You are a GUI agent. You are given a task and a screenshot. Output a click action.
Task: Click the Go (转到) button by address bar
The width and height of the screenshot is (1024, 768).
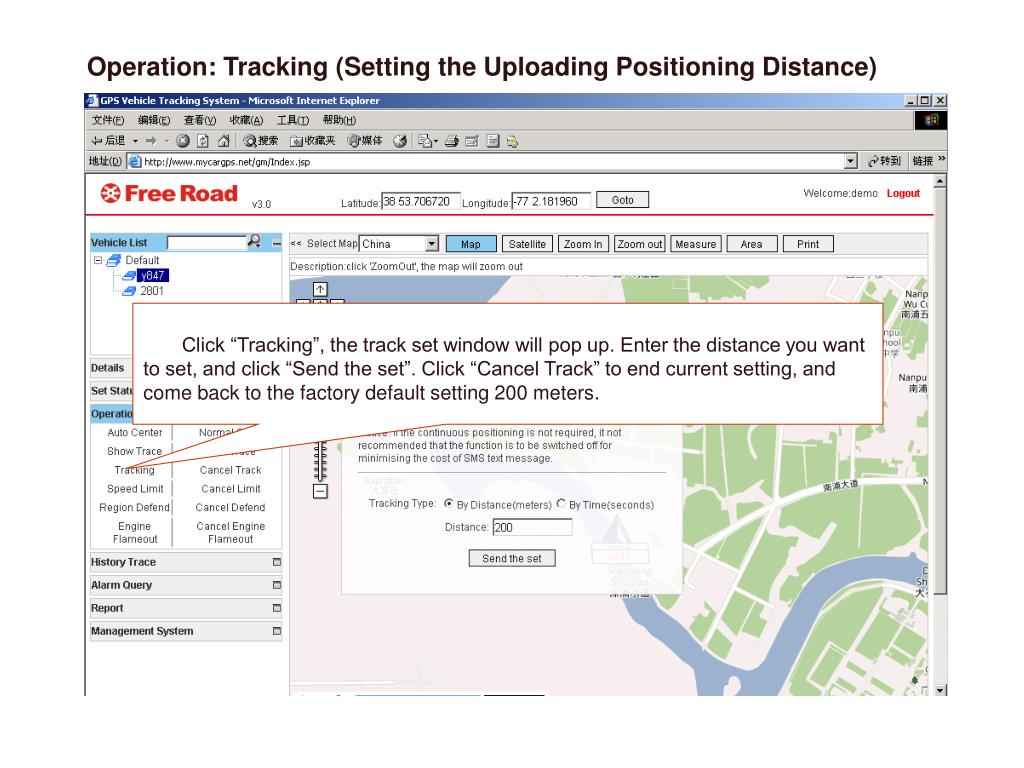[x=884, y=161]
